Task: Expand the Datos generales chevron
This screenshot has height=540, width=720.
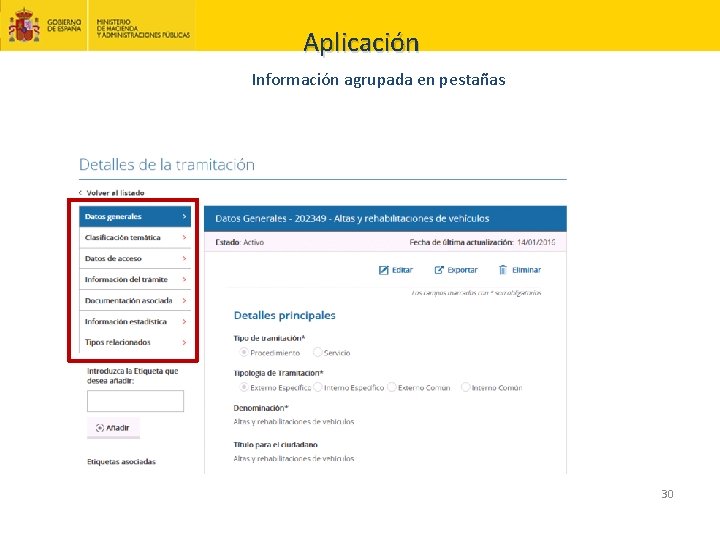Action: (184, 216)
